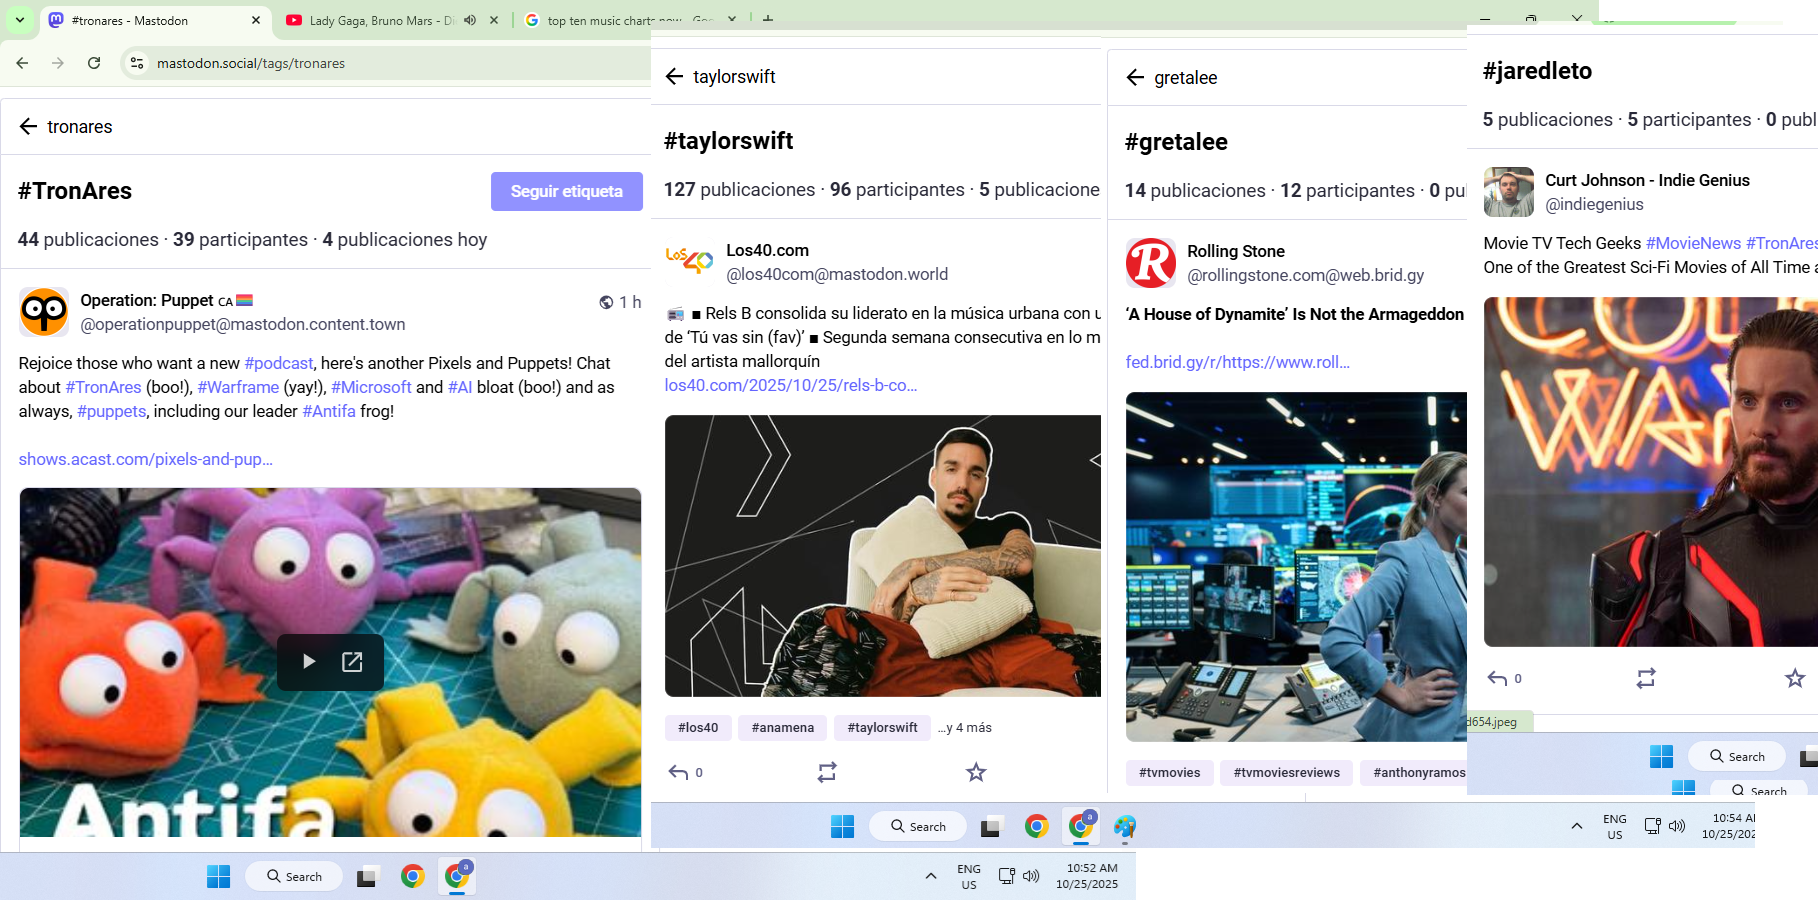This screenshot has height=901, width=1818.
Task: Click the globe visibility icon on Puppet post
Action: point(606,302)
